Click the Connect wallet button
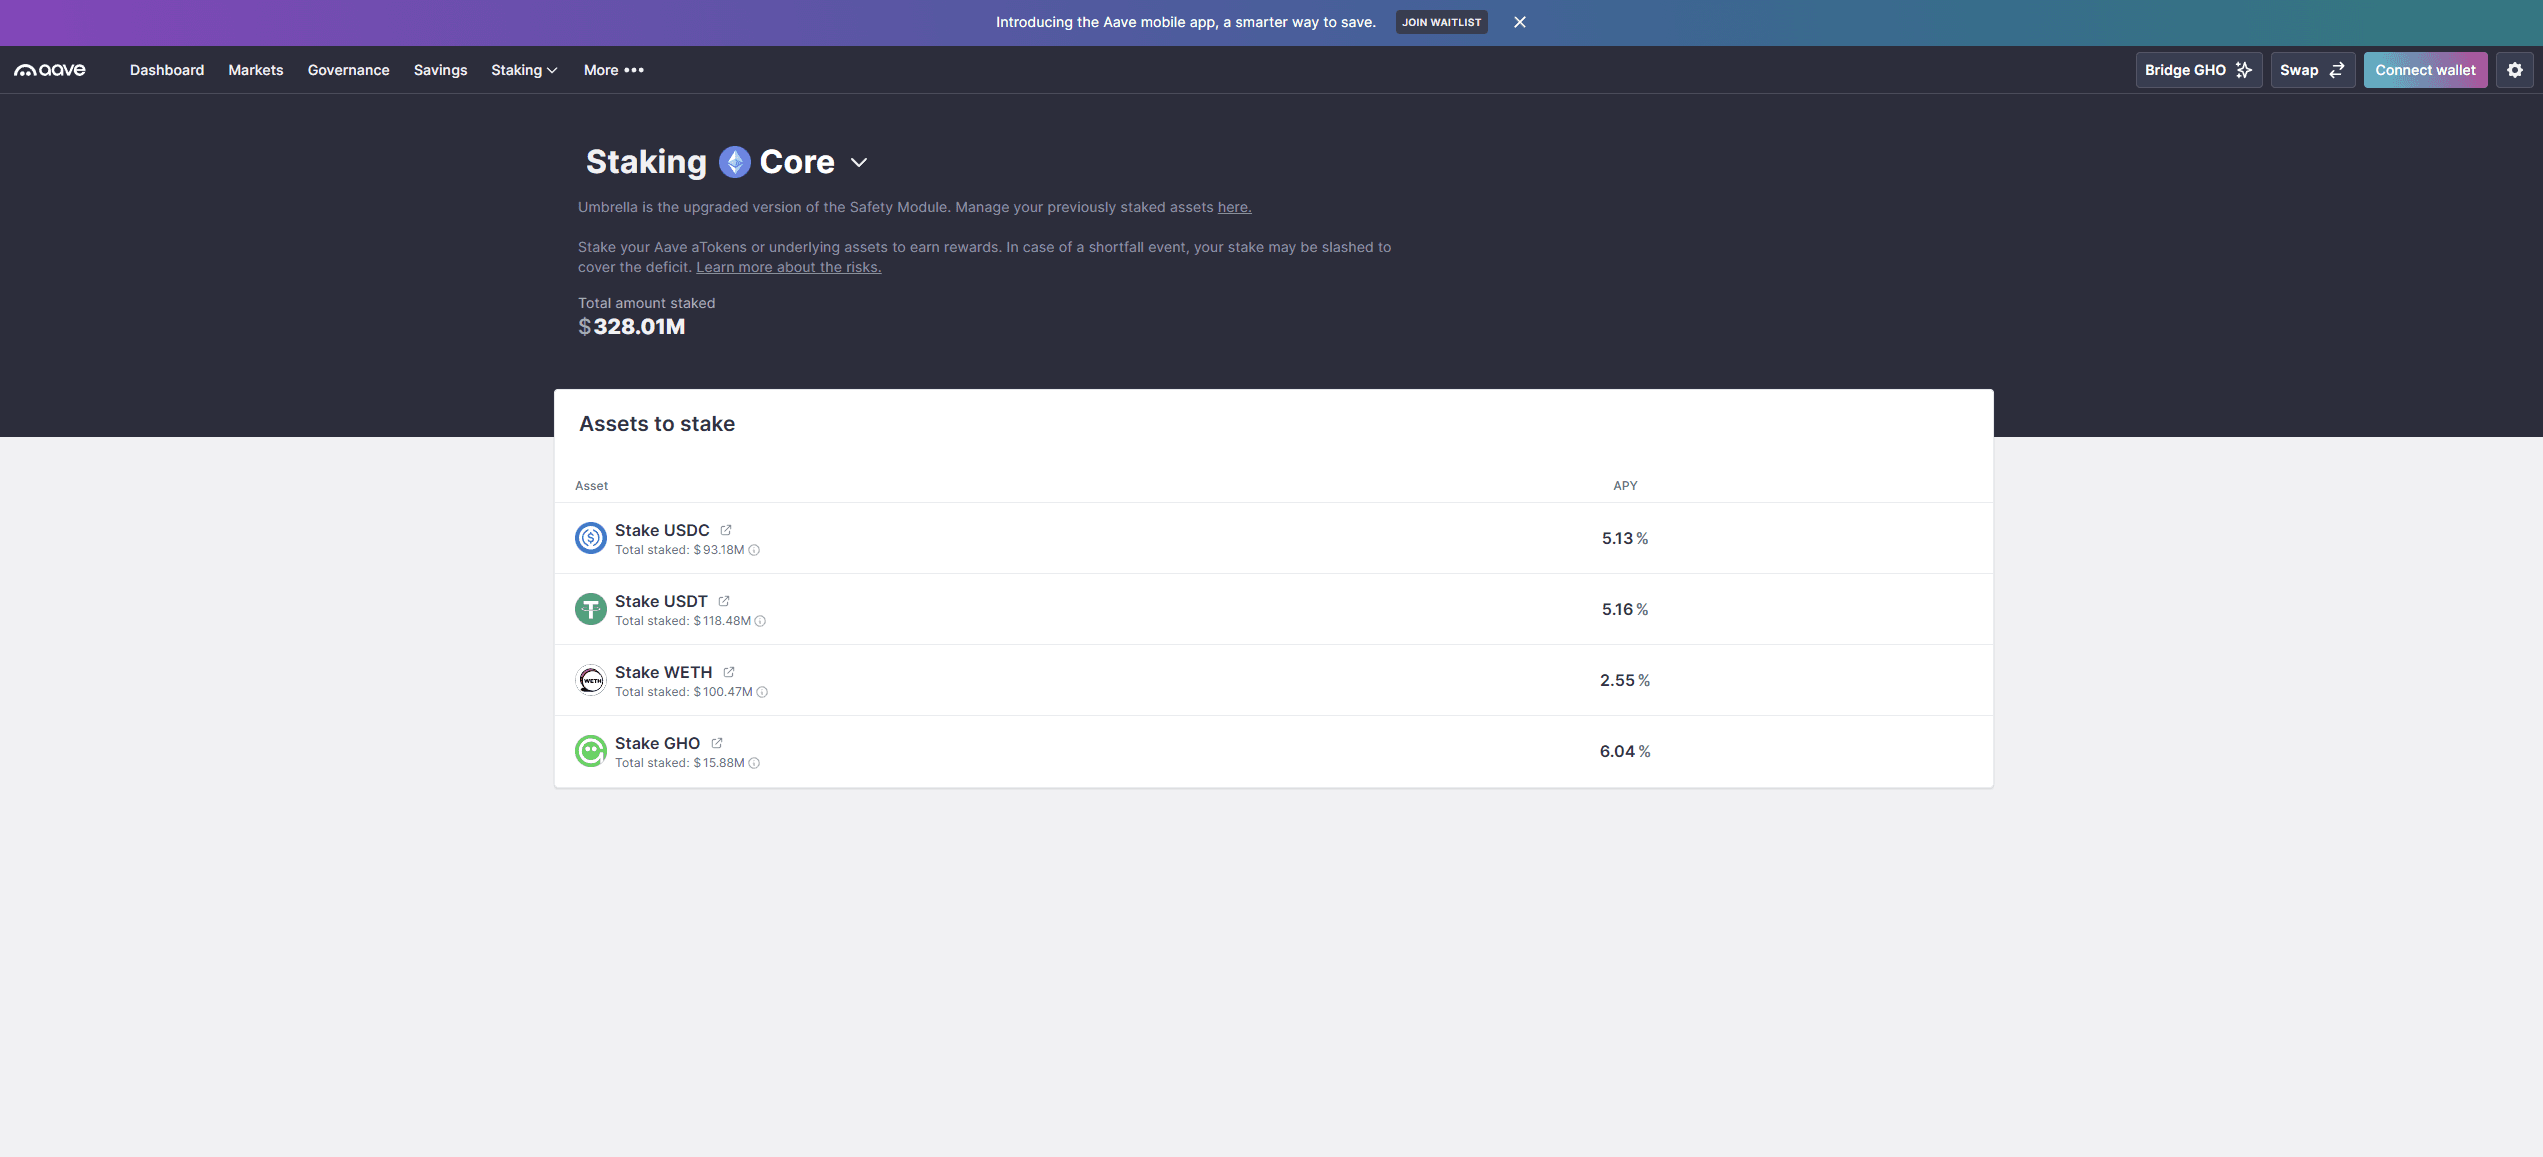This screenshot has width=2543, height=1157. [2425, 70]
